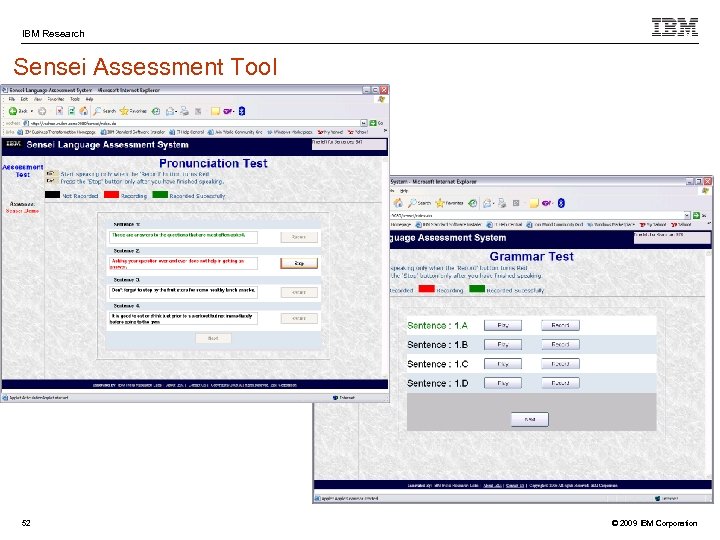Viewport: 720px width, 540px height.
Task: Click Home icon in Pronunciation window toolbar
Action: tap(84, 111)
